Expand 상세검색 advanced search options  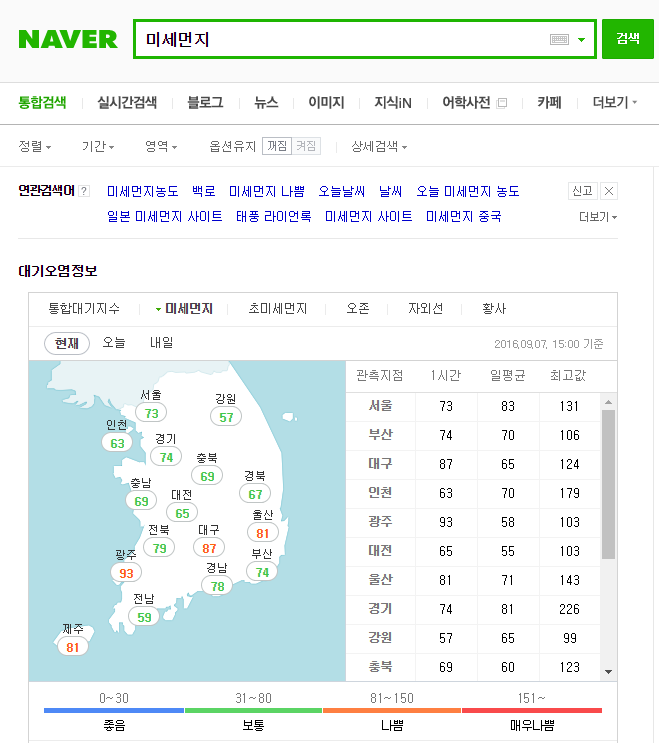(378, 146)
